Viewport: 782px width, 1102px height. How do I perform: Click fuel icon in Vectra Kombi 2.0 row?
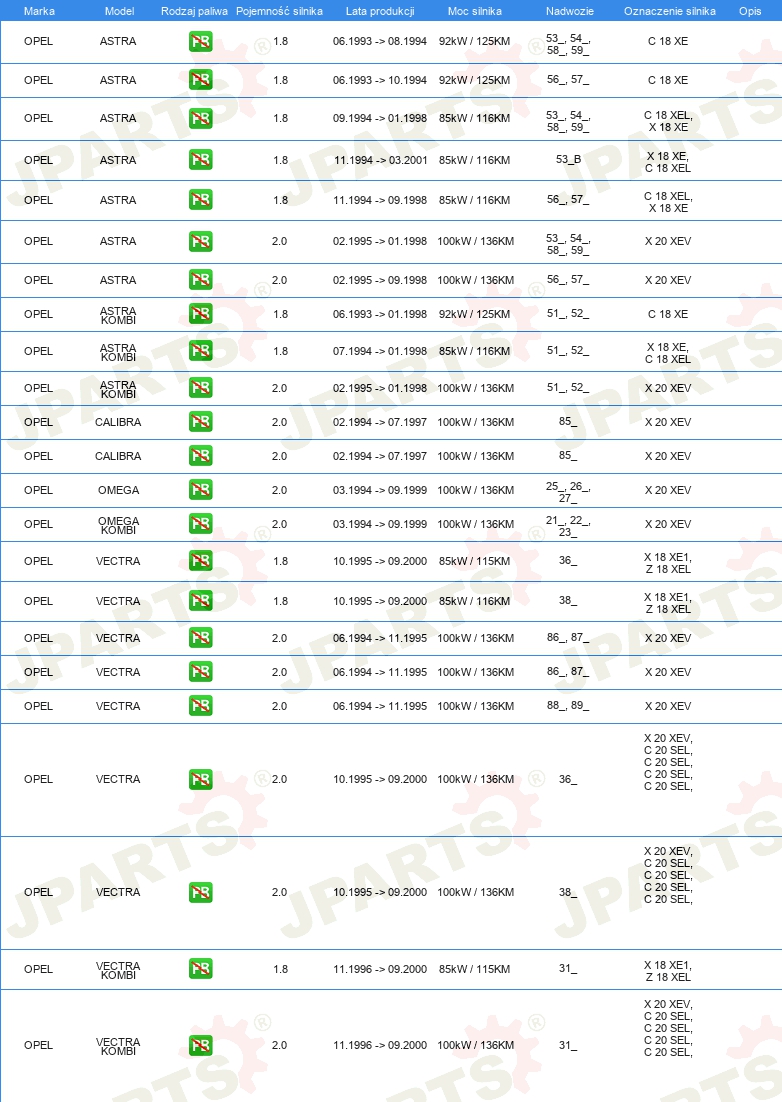[x=200, y=1045]
